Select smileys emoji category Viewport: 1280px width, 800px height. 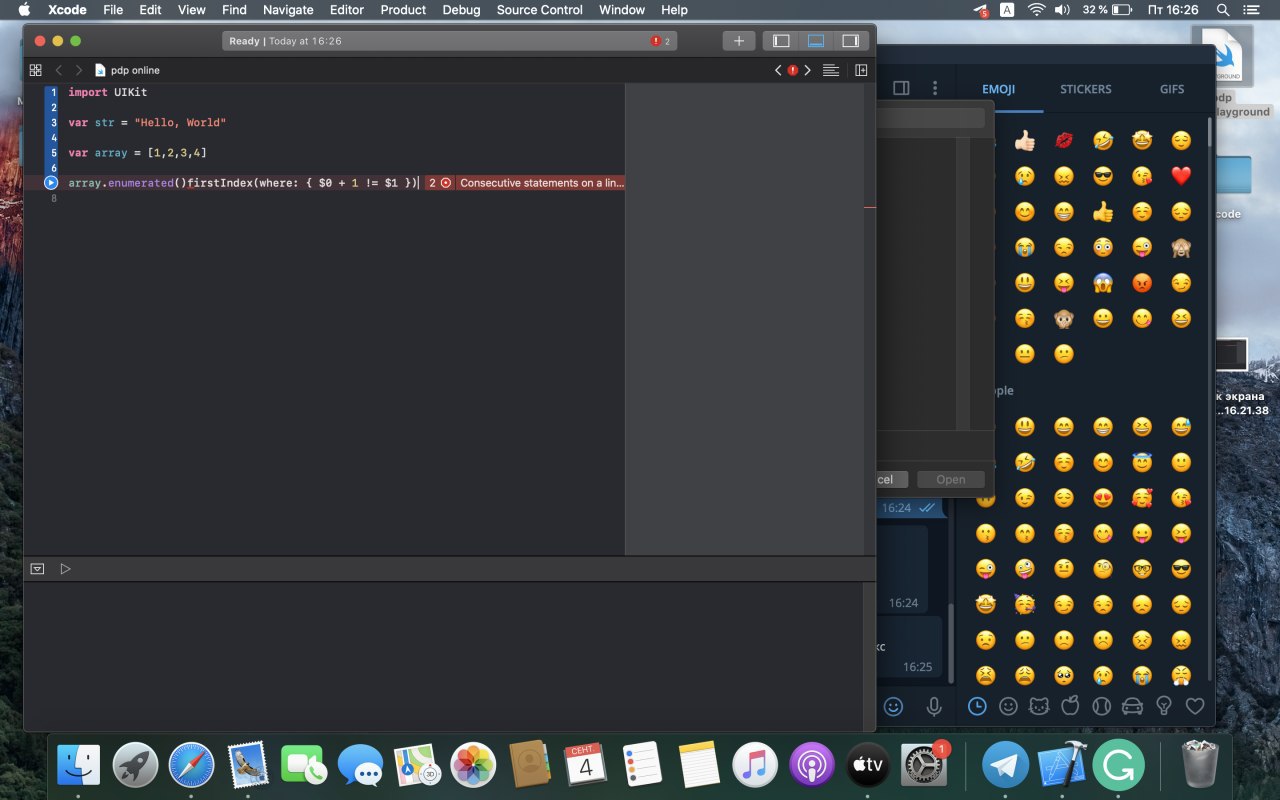click(1009, 706)
